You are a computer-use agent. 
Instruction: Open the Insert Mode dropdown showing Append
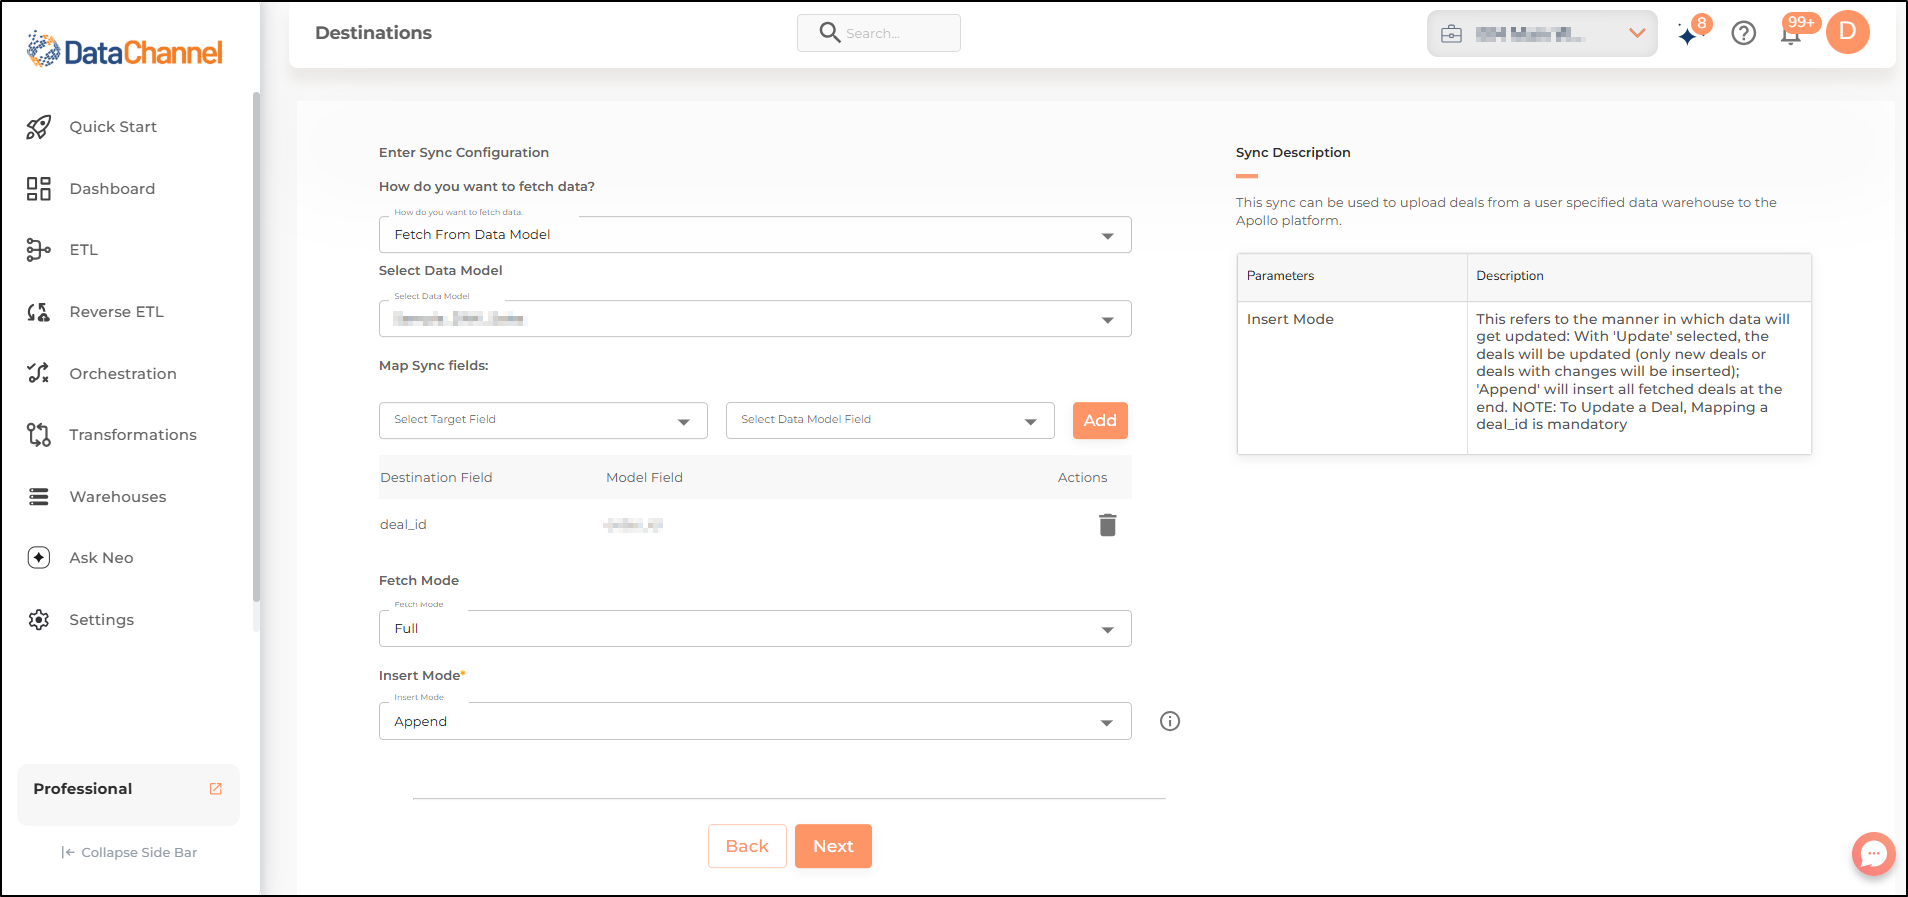point(755,722)
